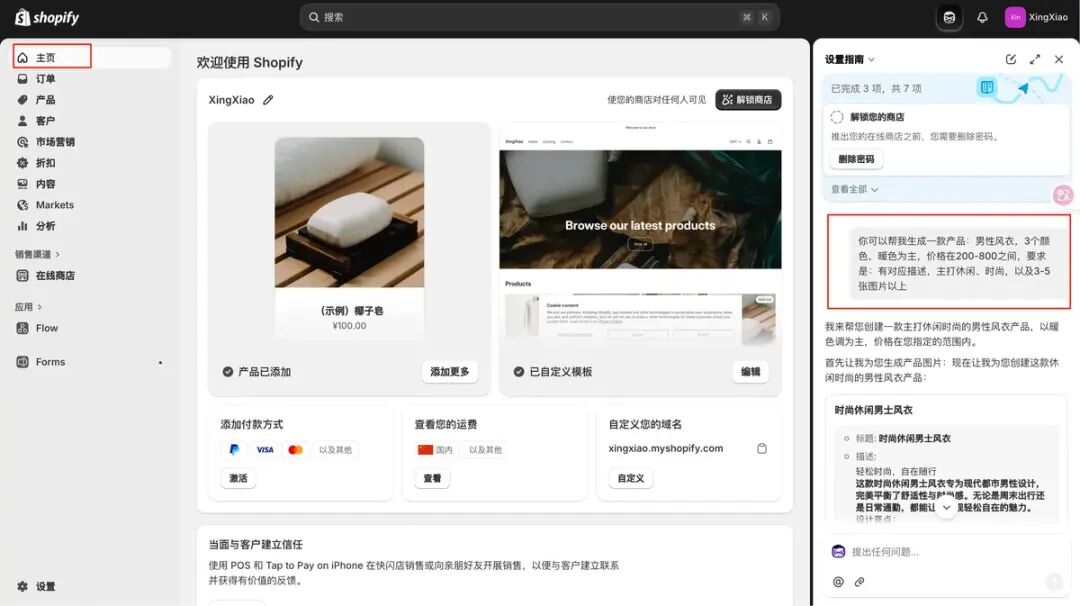Click the notification bell icon
Viewport: 1080px width, 606px height.
tap(982, 17)
